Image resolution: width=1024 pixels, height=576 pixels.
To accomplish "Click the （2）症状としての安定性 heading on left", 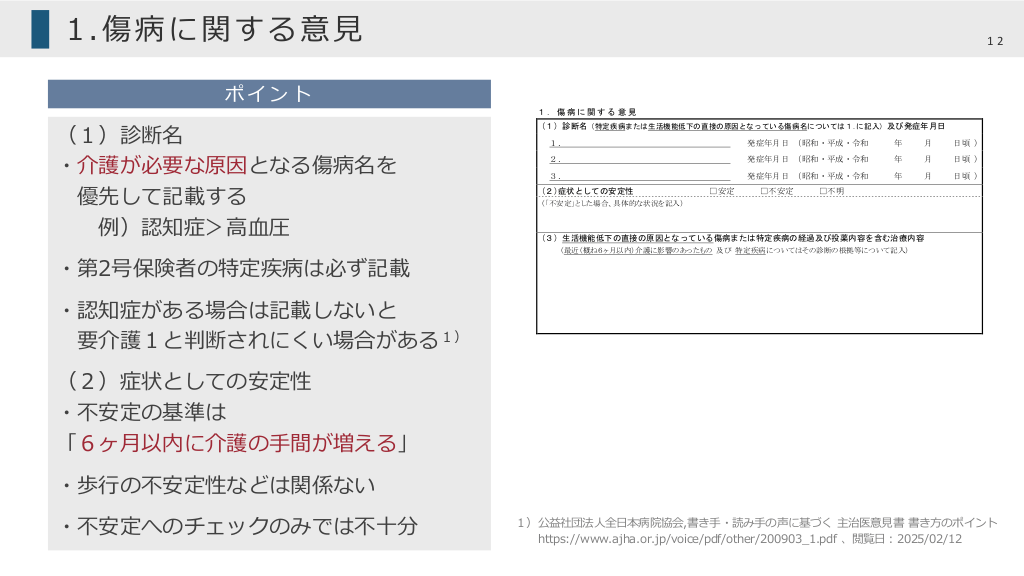I will (188, 381).
